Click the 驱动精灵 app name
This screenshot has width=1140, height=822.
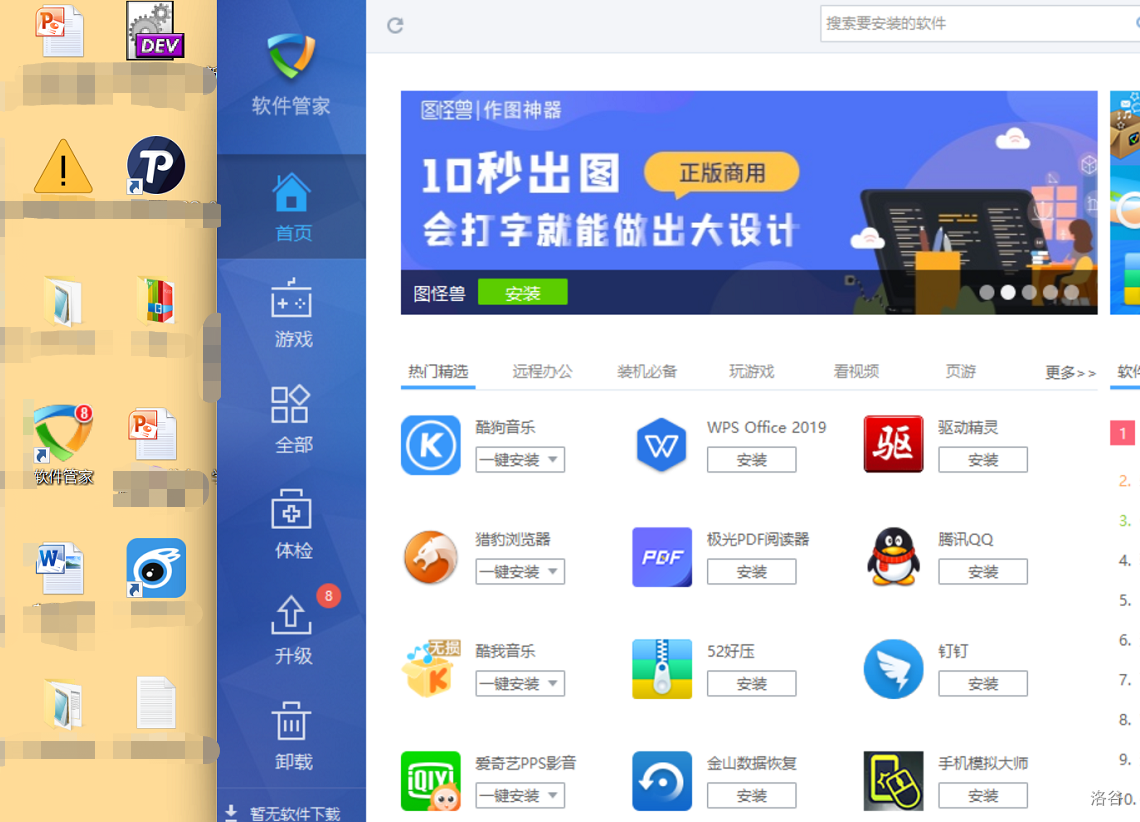[x=968, y=427]
